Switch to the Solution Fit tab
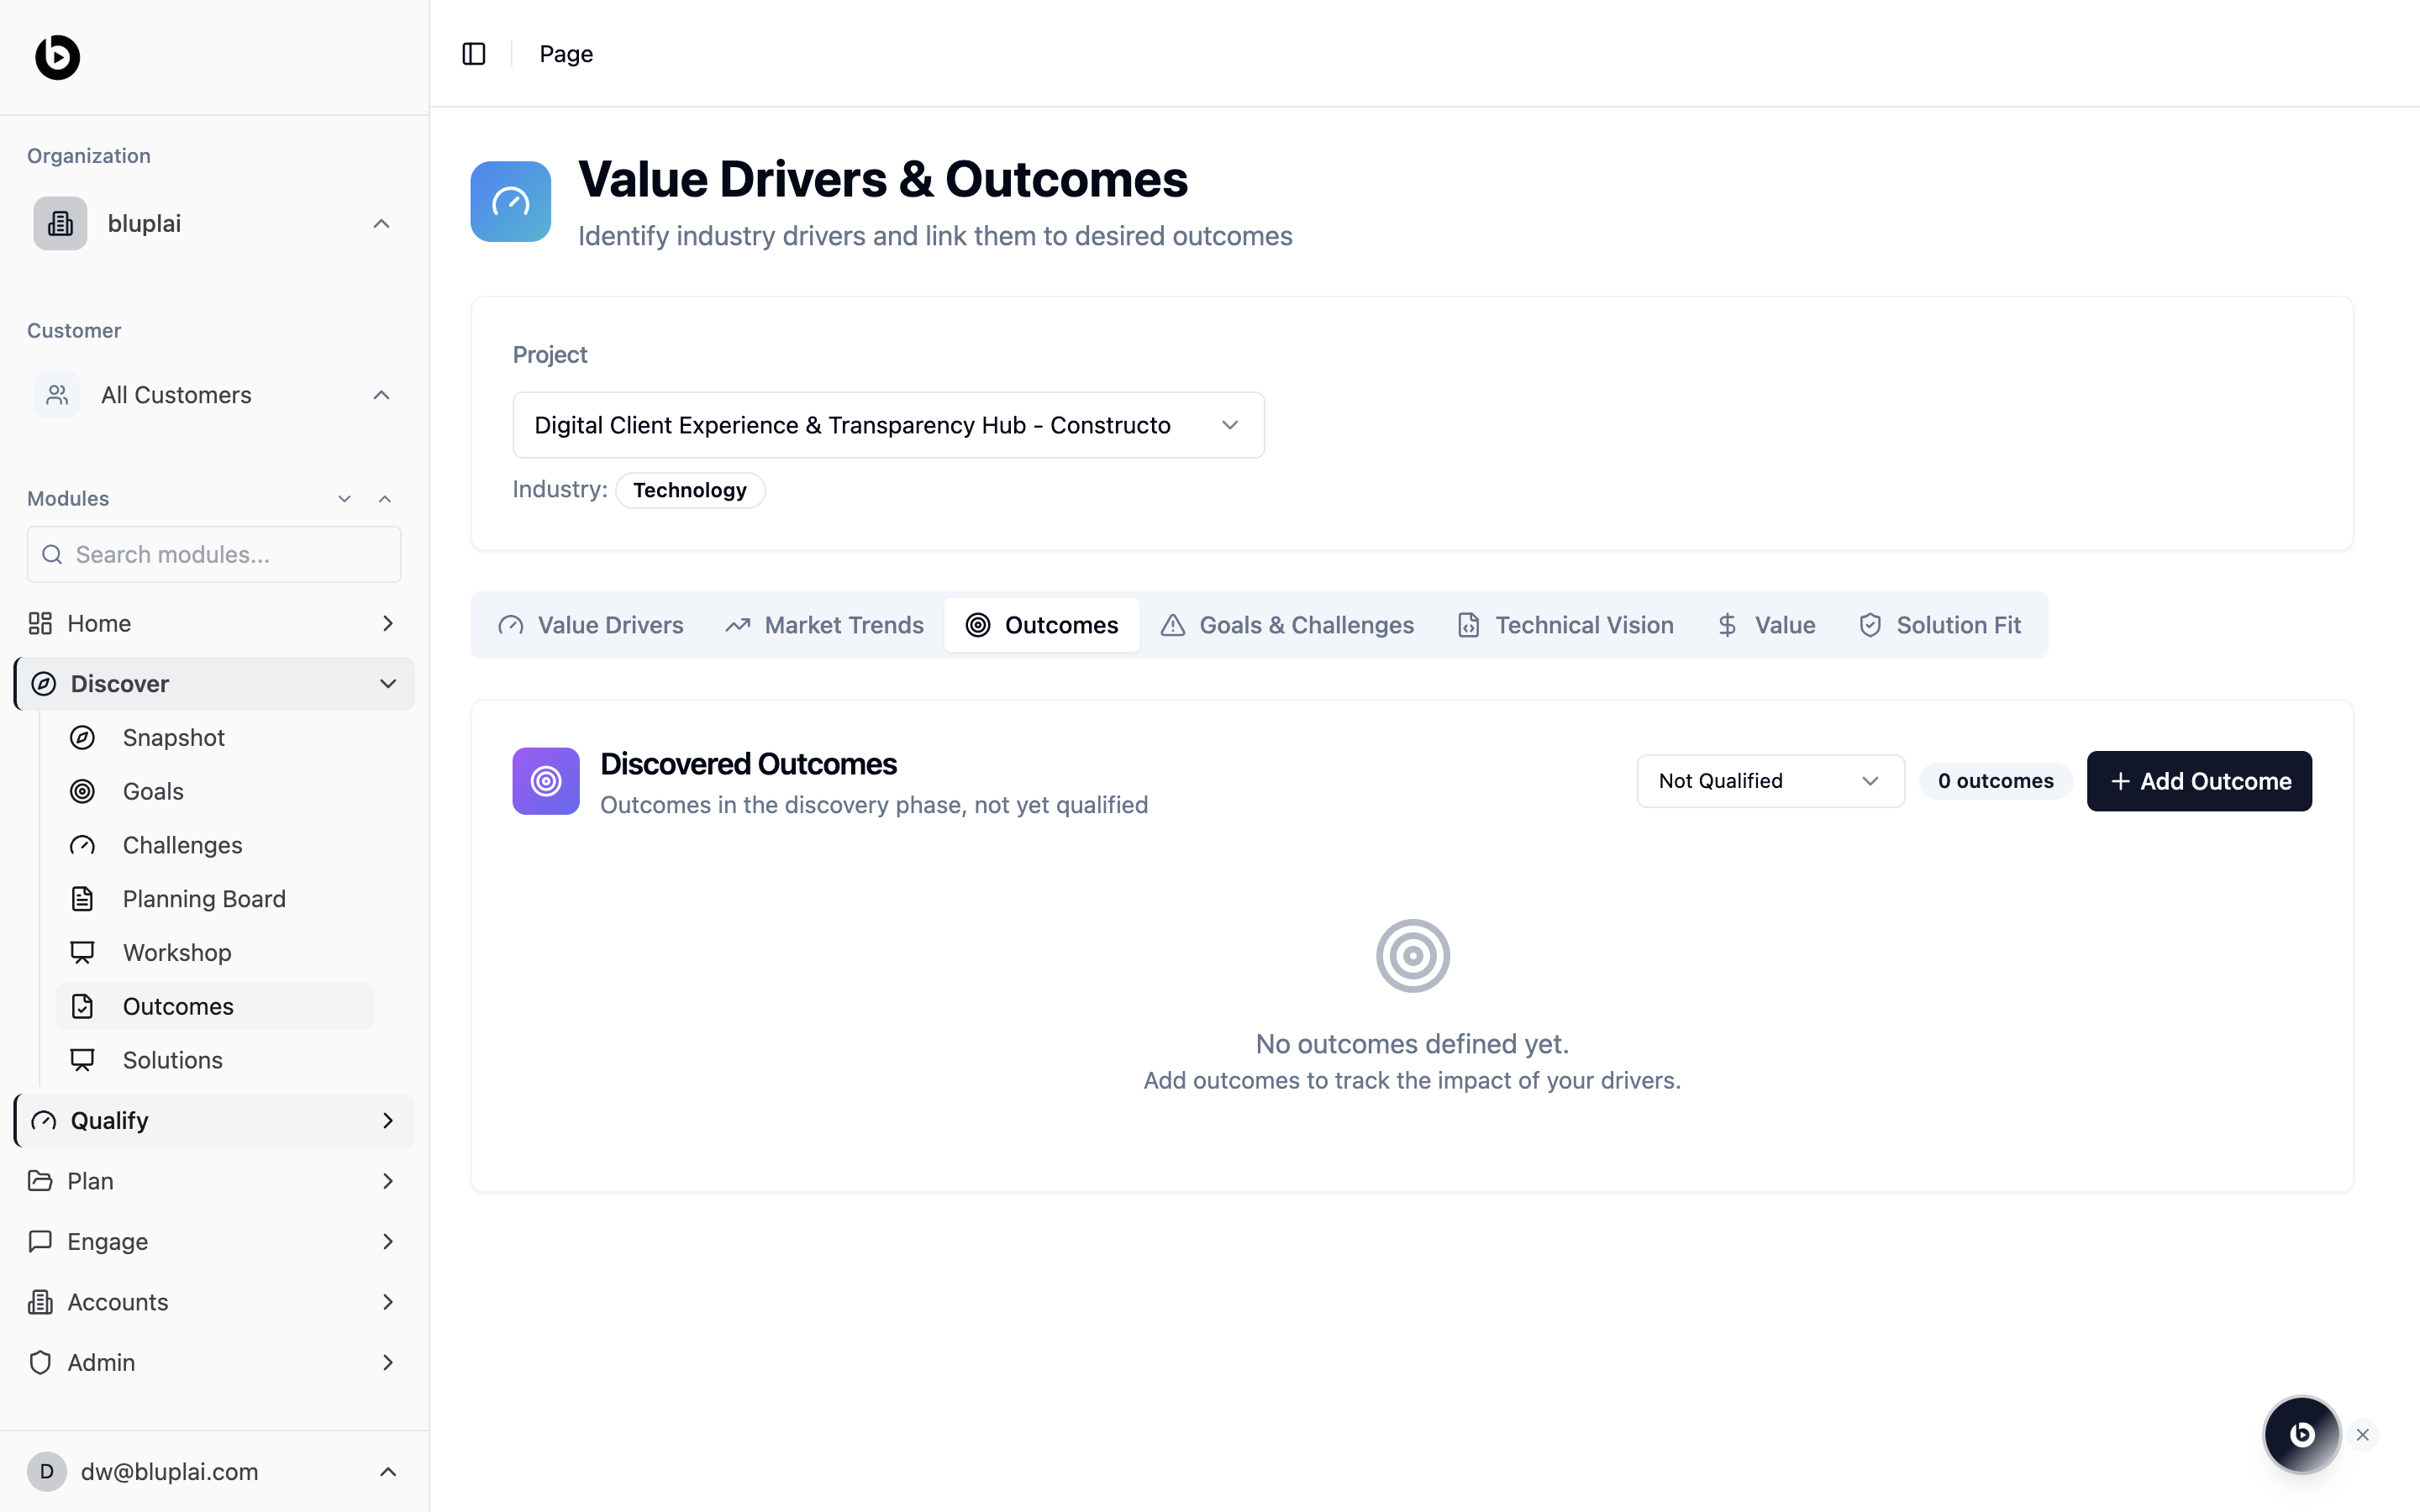Screen dimensions: 2420x1512 click(x=1939, y=625)
